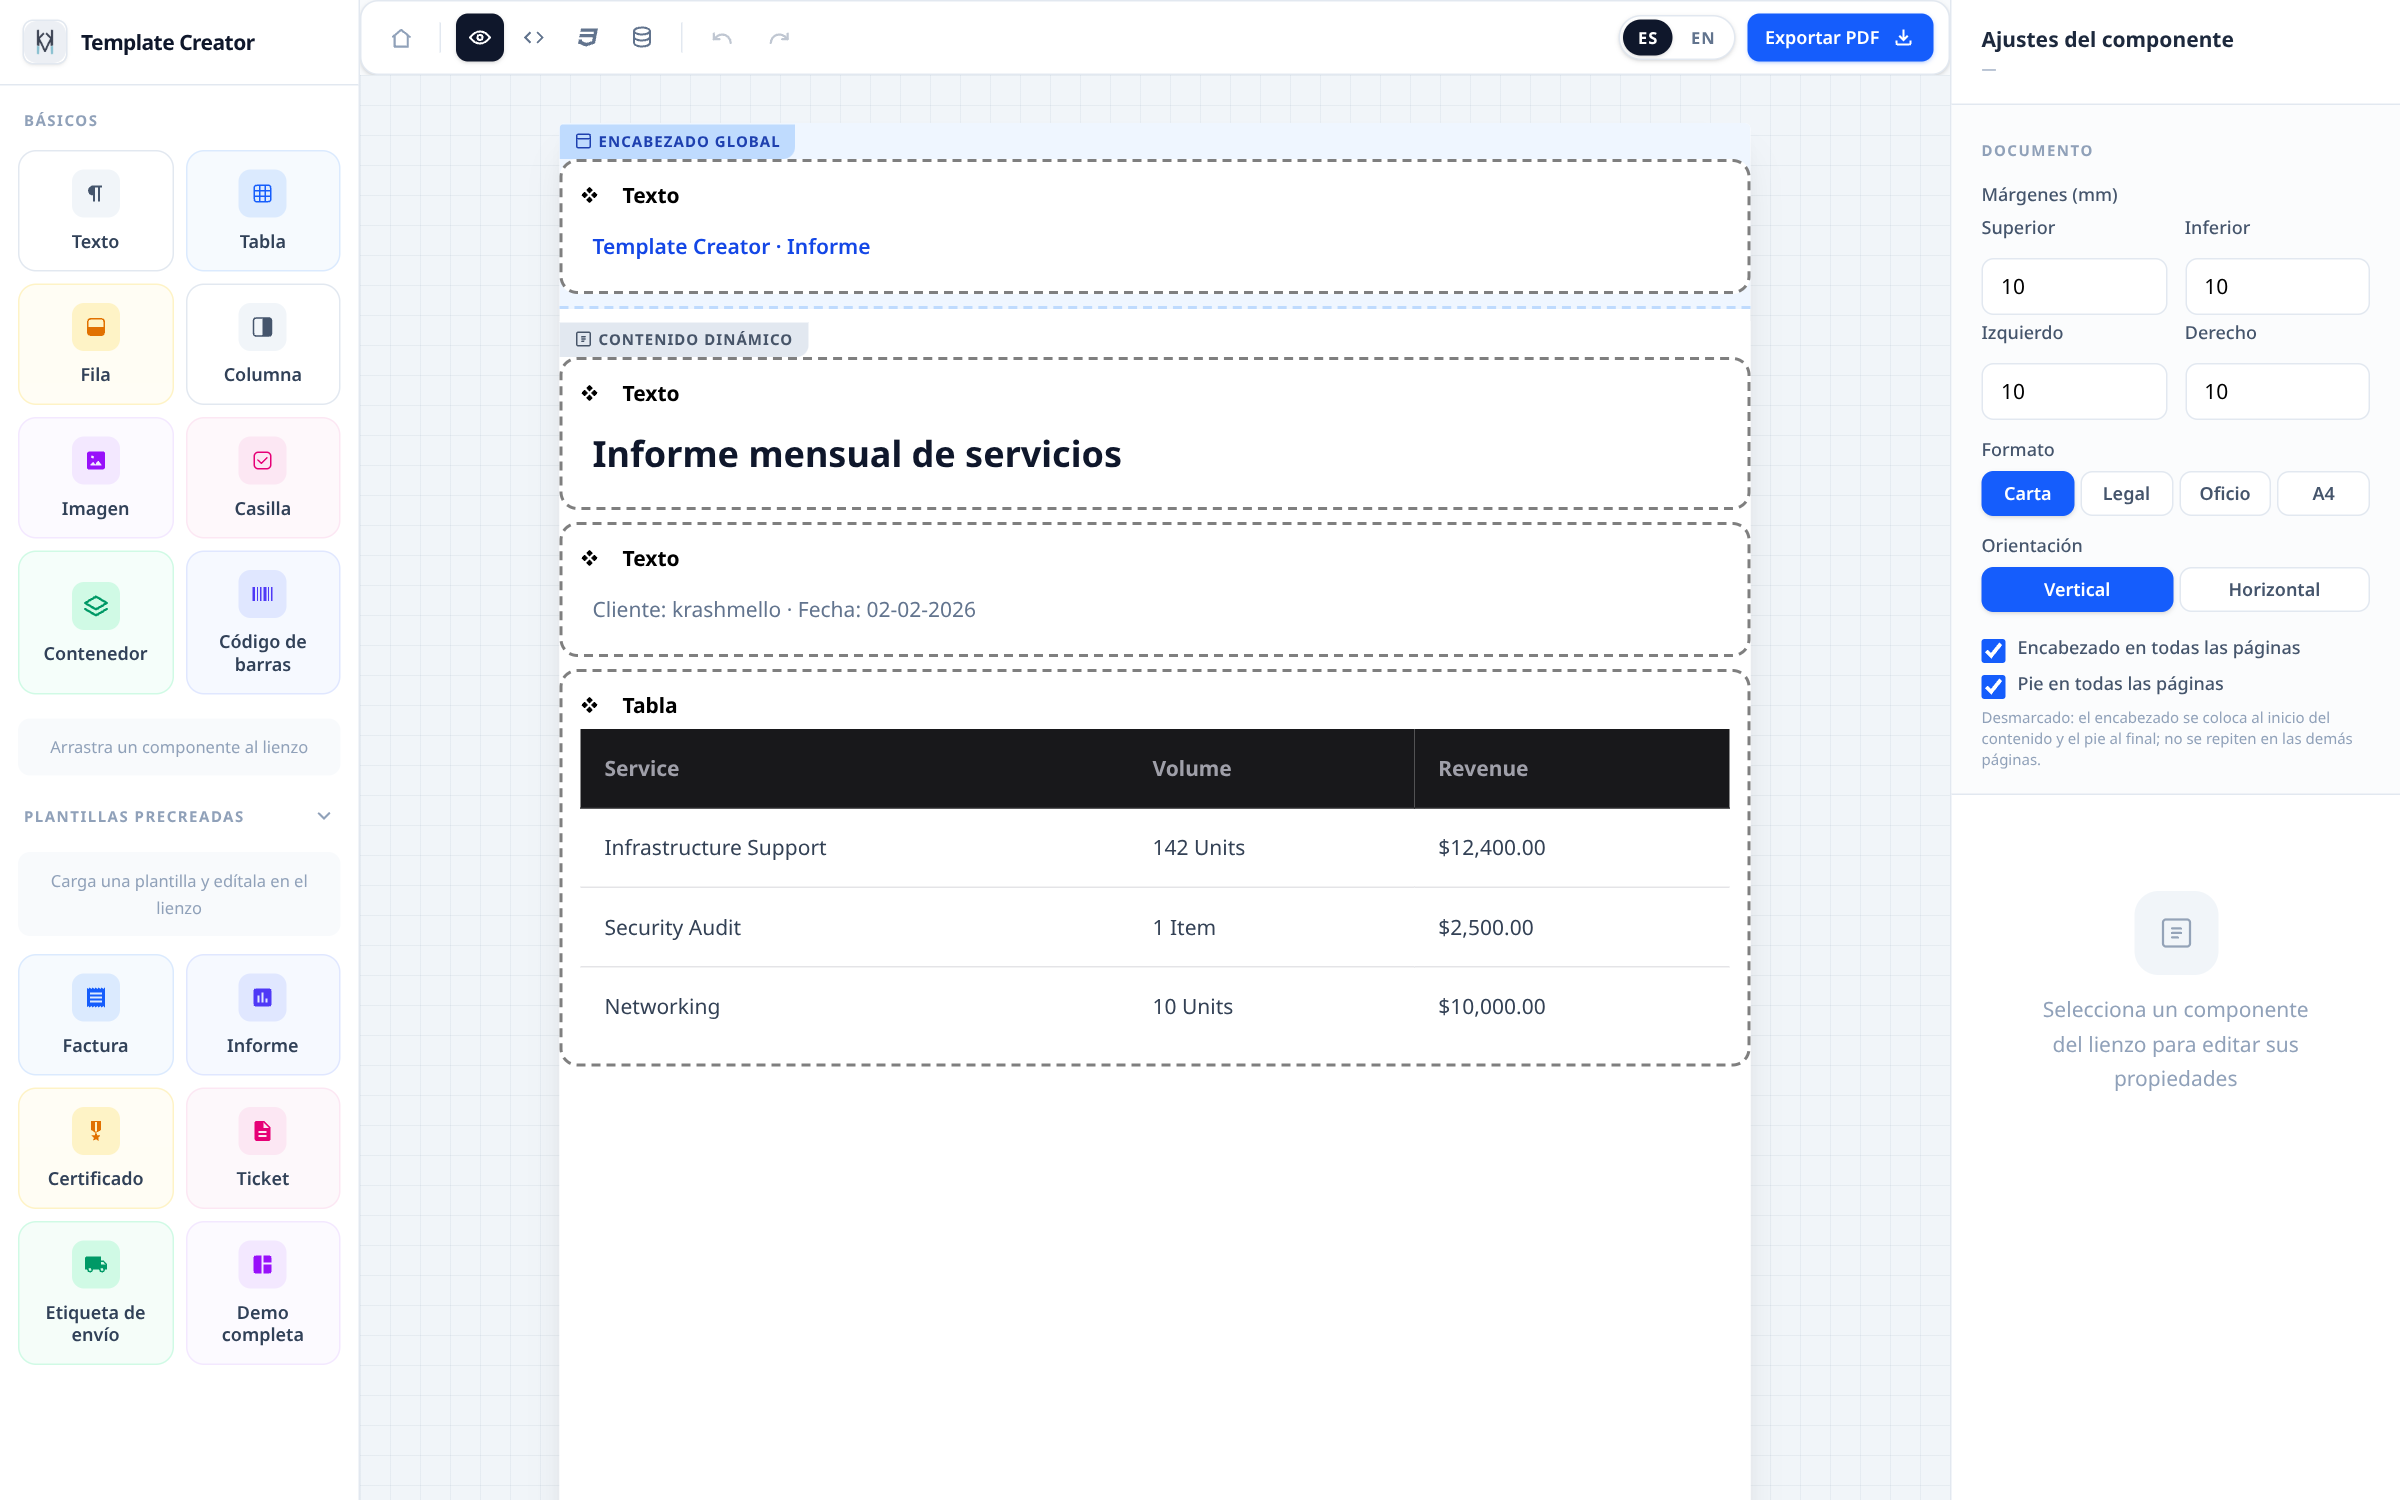Image resolution: width=2400 pixels, height=1500 pixels.
Task: Open the database data icon
Action: click(642, 38)
